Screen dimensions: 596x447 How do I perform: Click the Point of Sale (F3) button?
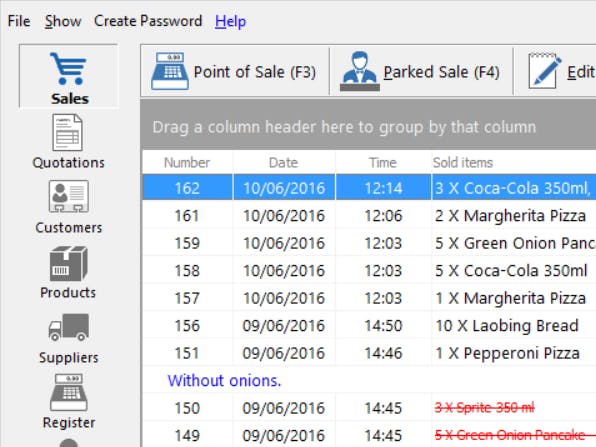coord(235,71)
